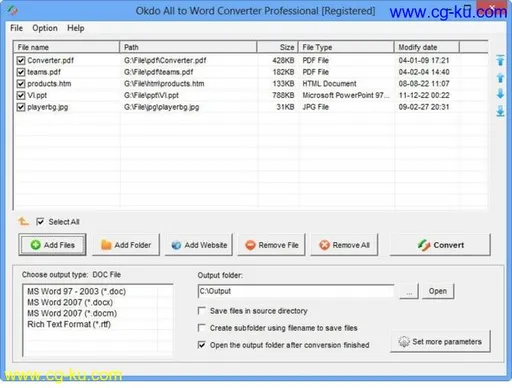Click path G:\File\jpg\playerbg.jpg
This screenshot has height=388, width=512.
tap(161, 107)
